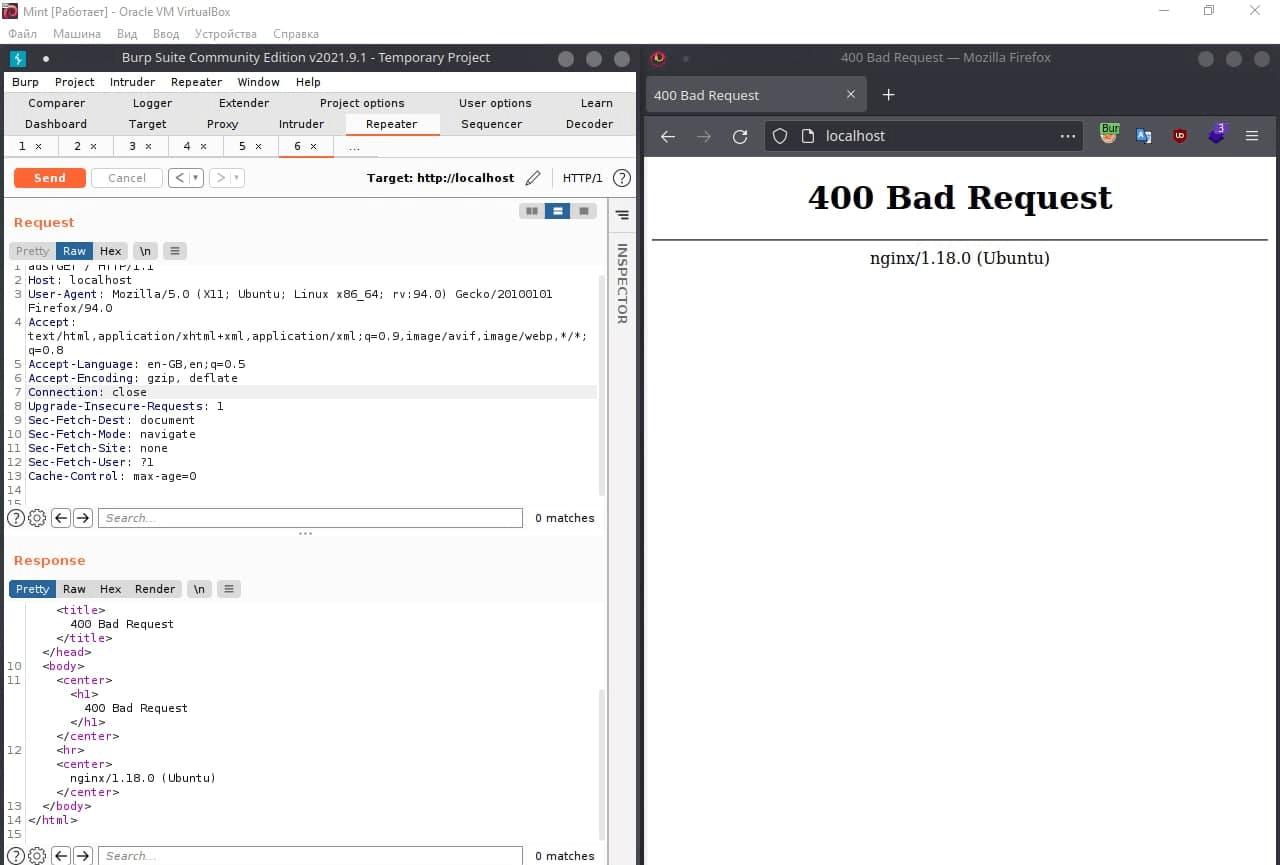Toggle \n non-printable characters in Request
Viewport: 1280px width, 865px height.
146,251
